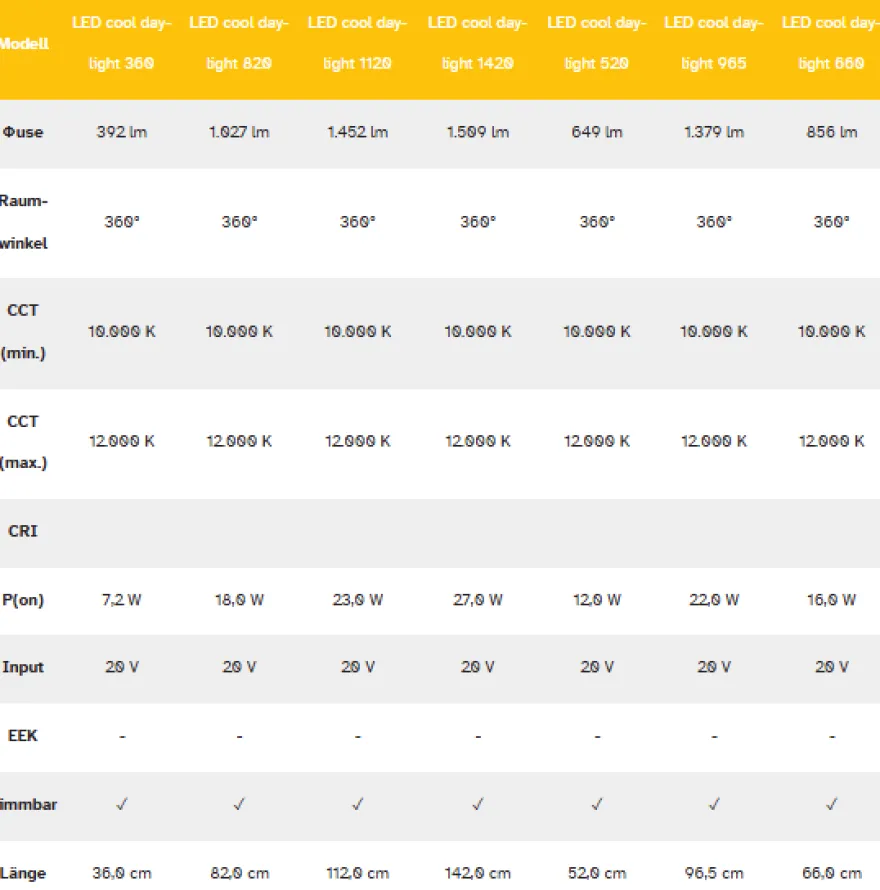Select the '112,0 cm' length cell
Screen dimensions: 880x890
pyautogui.click(x=357, y=873)
